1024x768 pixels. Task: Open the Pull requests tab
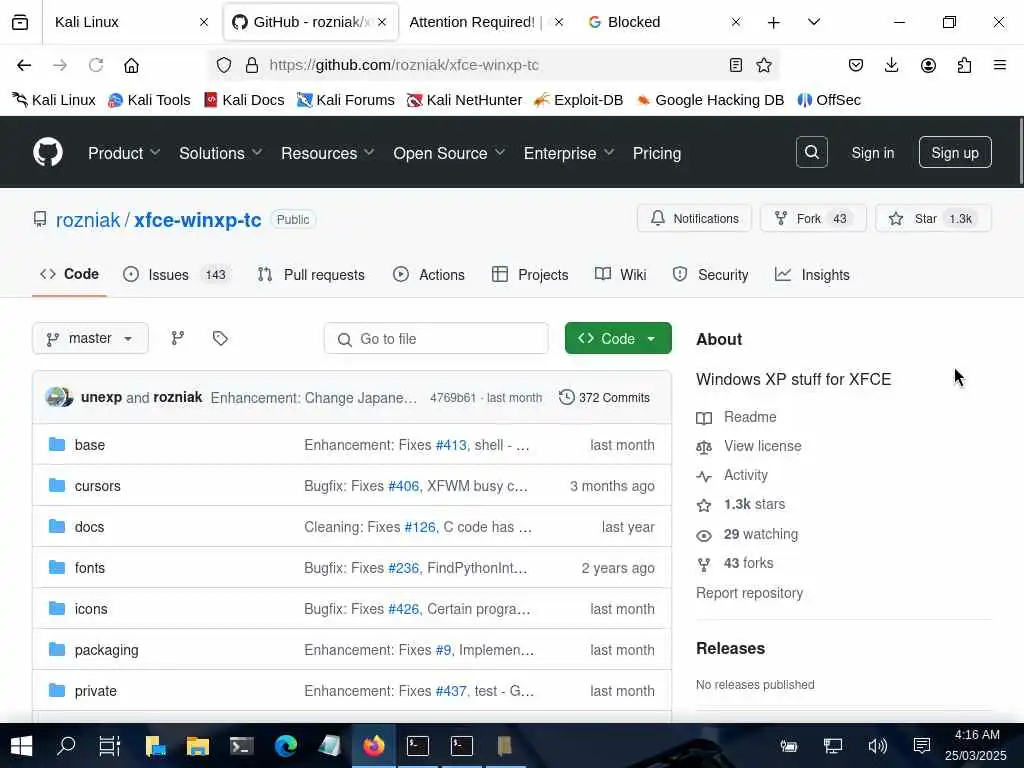(311, 275)
